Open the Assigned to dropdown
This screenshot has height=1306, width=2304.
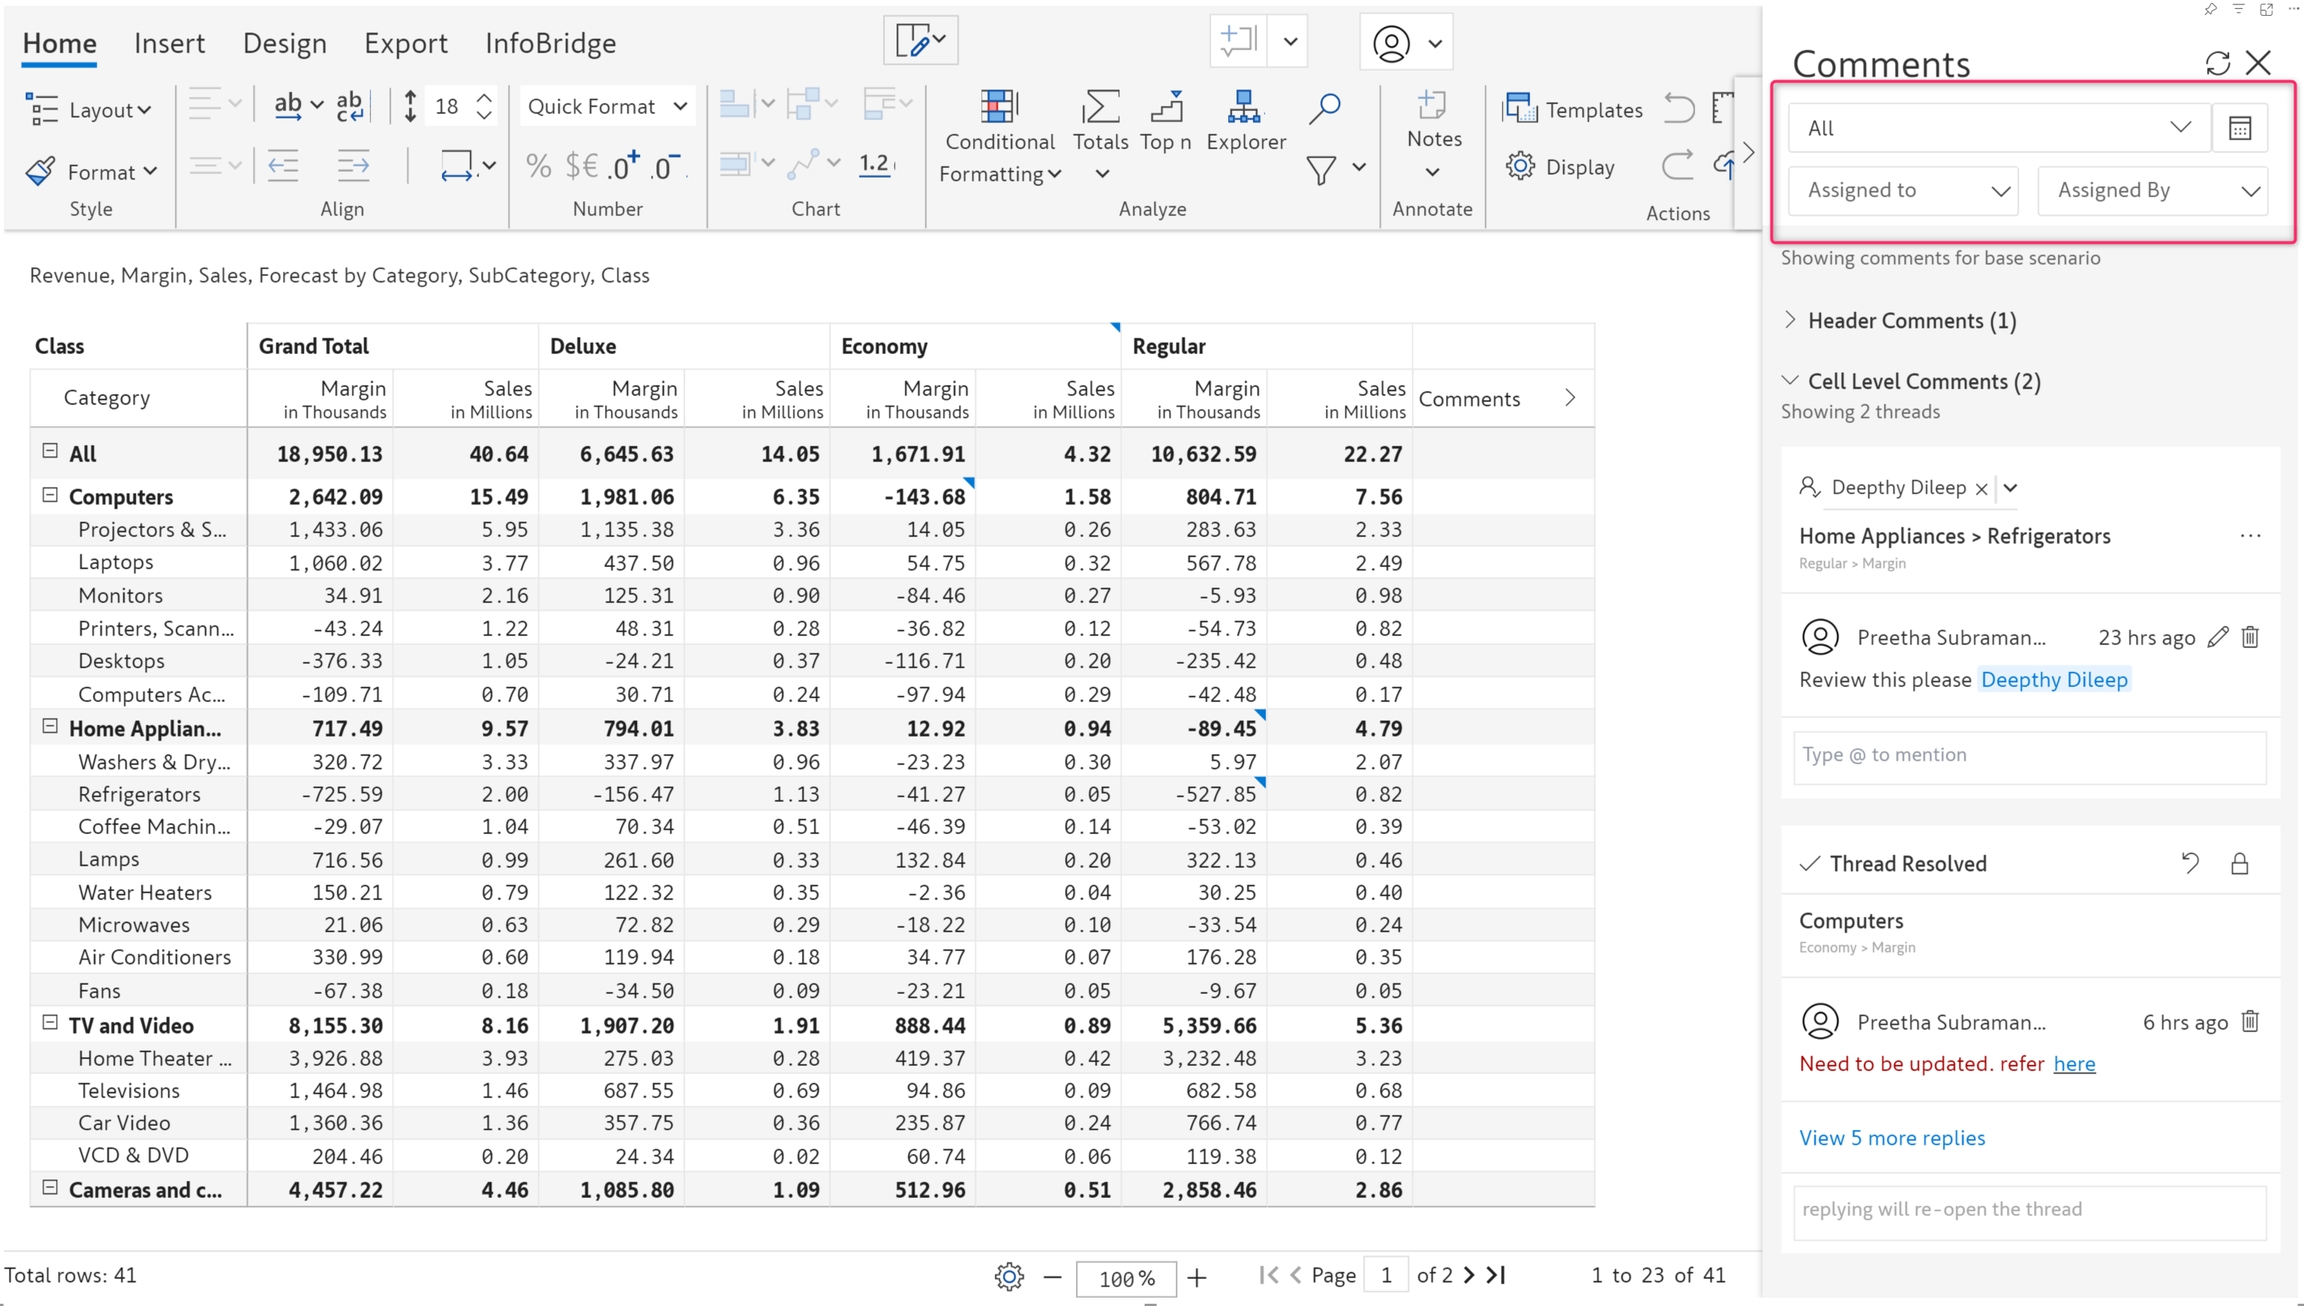click(x=1904, y=190)
